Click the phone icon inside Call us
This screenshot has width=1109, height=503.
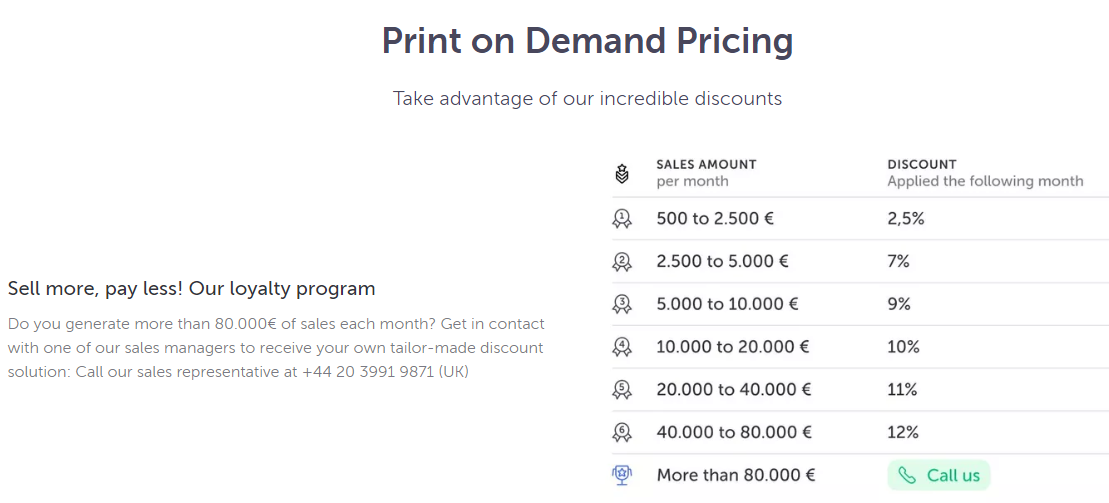point(907,475)
